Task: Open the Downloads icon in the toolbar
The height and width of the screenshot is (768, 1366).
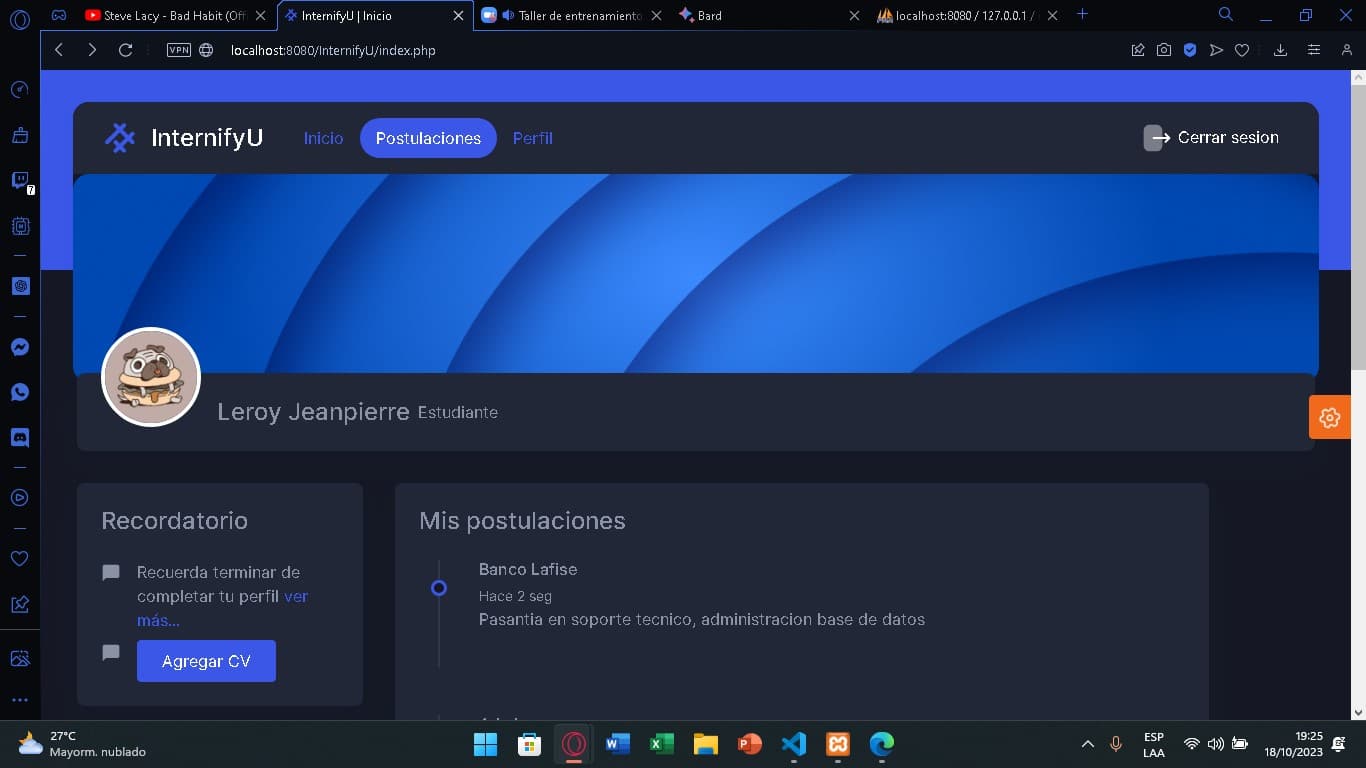Action: [1281, 49]
